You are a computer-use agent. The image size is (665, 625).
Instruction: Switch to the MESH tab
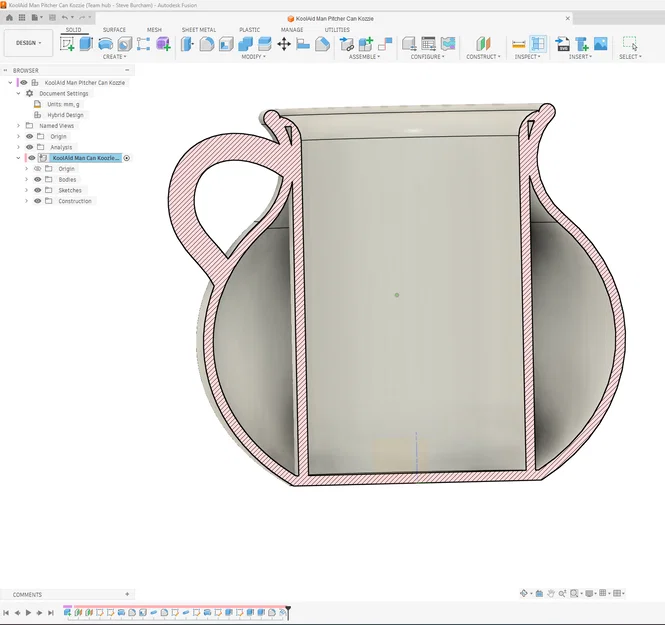tap(154, 30)
